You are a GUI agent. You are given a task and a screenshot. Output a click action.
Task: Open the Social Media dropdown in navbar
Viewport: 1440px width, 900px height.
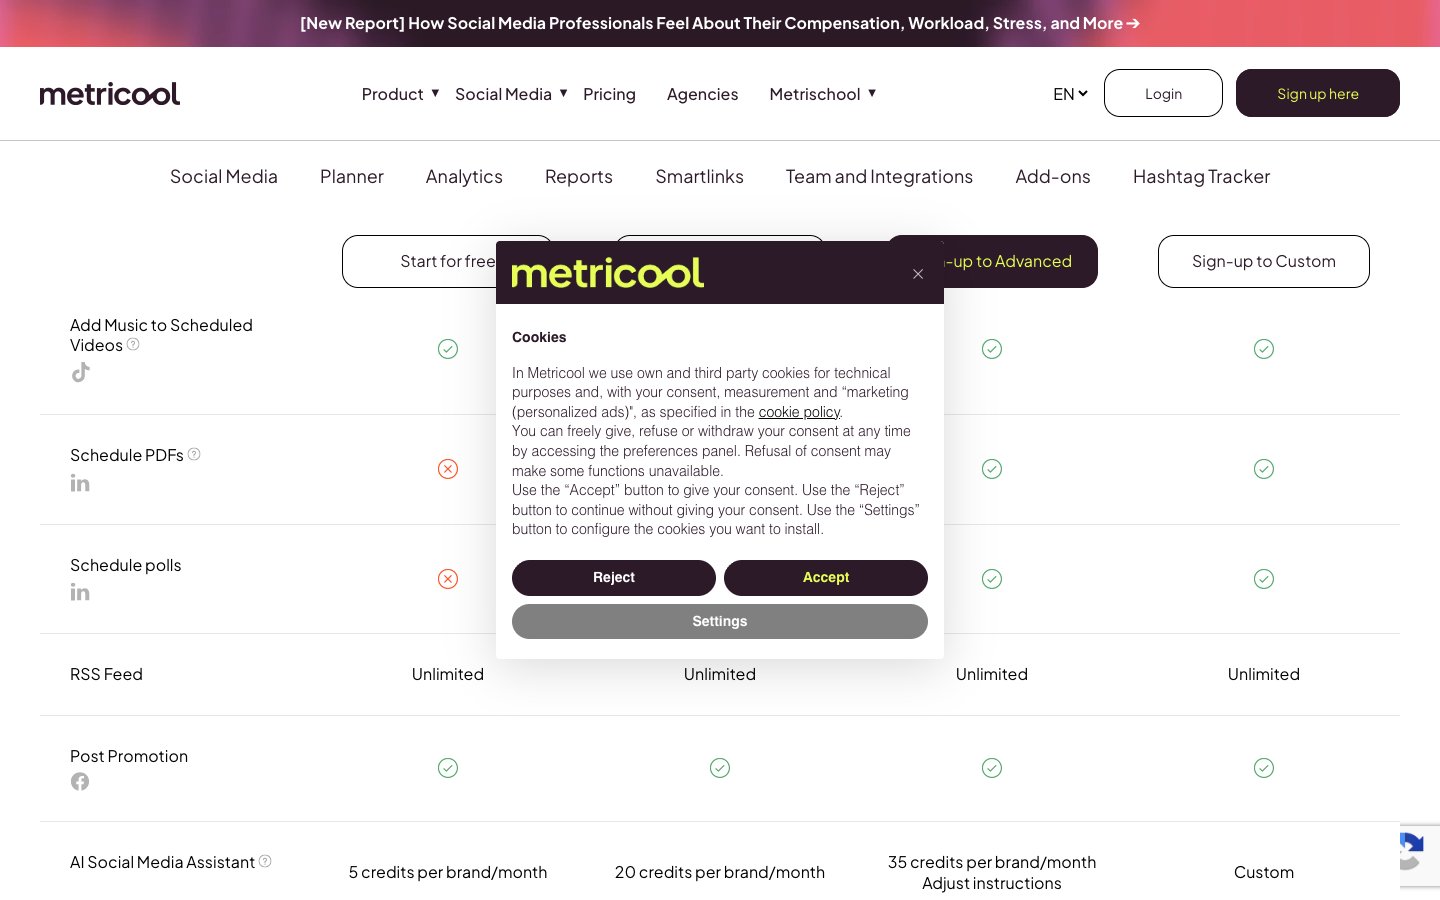coord(511,94)
